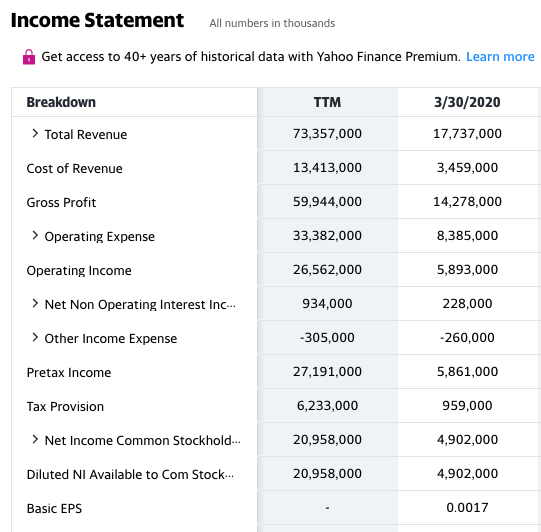Viewport: 541px width, 532px height.
Task: Expand the Total Revenue row
Action: point(35,134)
